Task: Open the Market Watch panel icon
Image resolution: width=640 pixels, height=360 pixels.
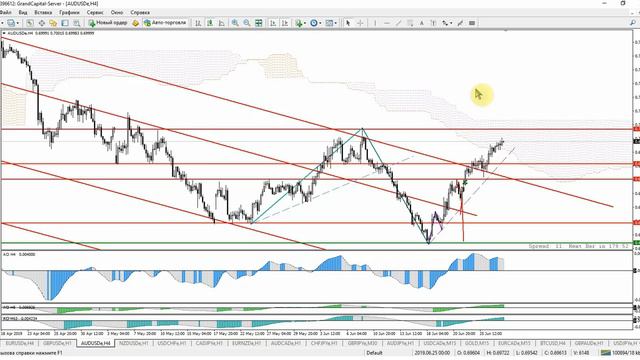Action: pyautogui.click(x=30, y=23)
